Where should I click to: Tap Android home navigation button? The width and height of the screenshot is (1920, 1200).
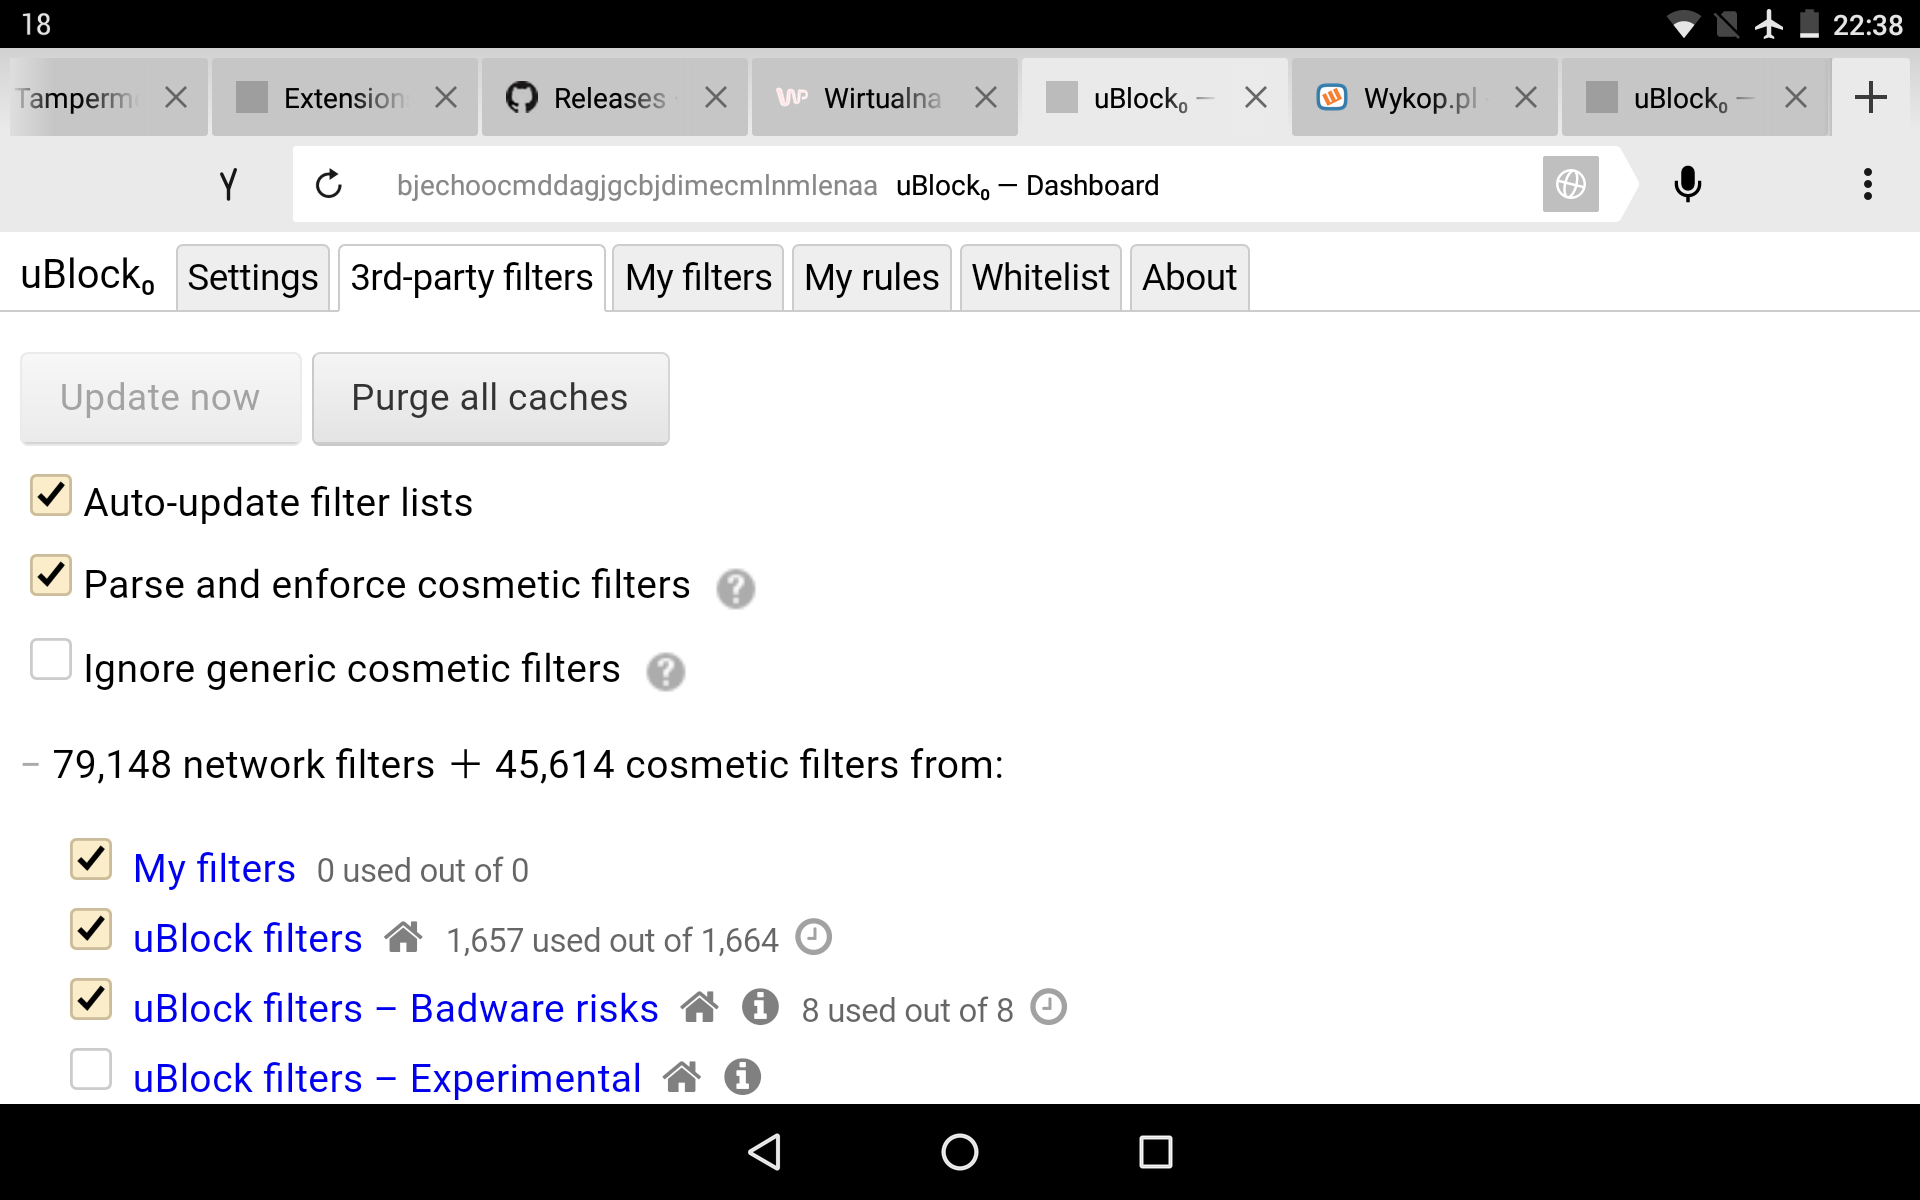[x=959, y=1151]
